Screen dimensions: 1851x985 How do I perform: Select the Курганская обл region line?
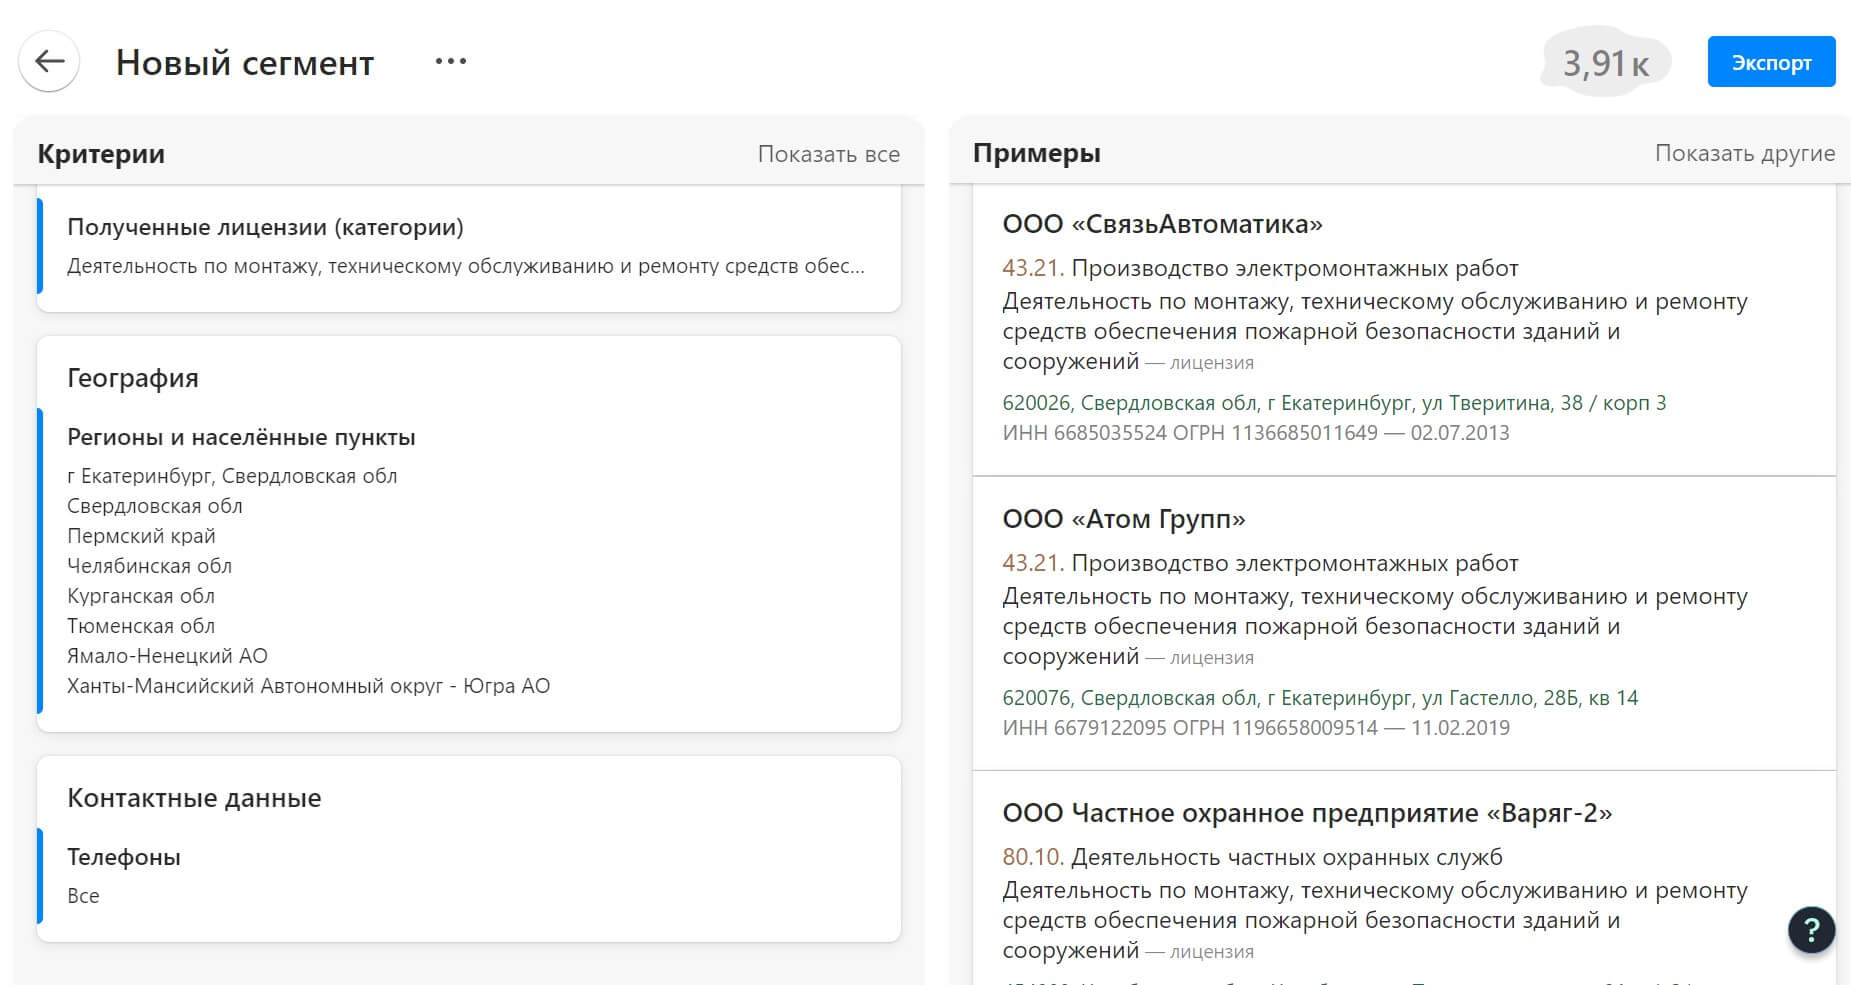point(141,596)
